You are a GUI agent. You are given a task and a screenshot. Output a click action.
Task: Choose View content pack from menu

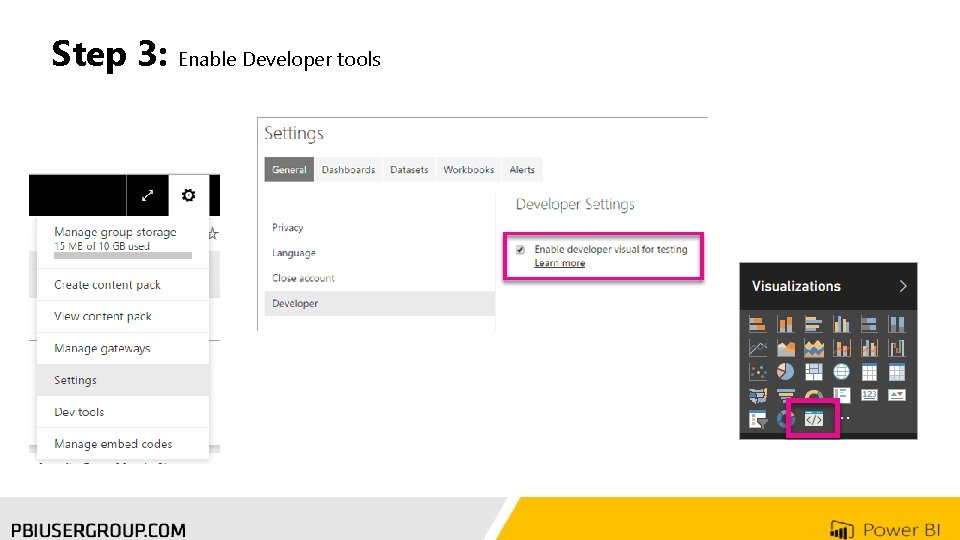(x=122, y=317)
